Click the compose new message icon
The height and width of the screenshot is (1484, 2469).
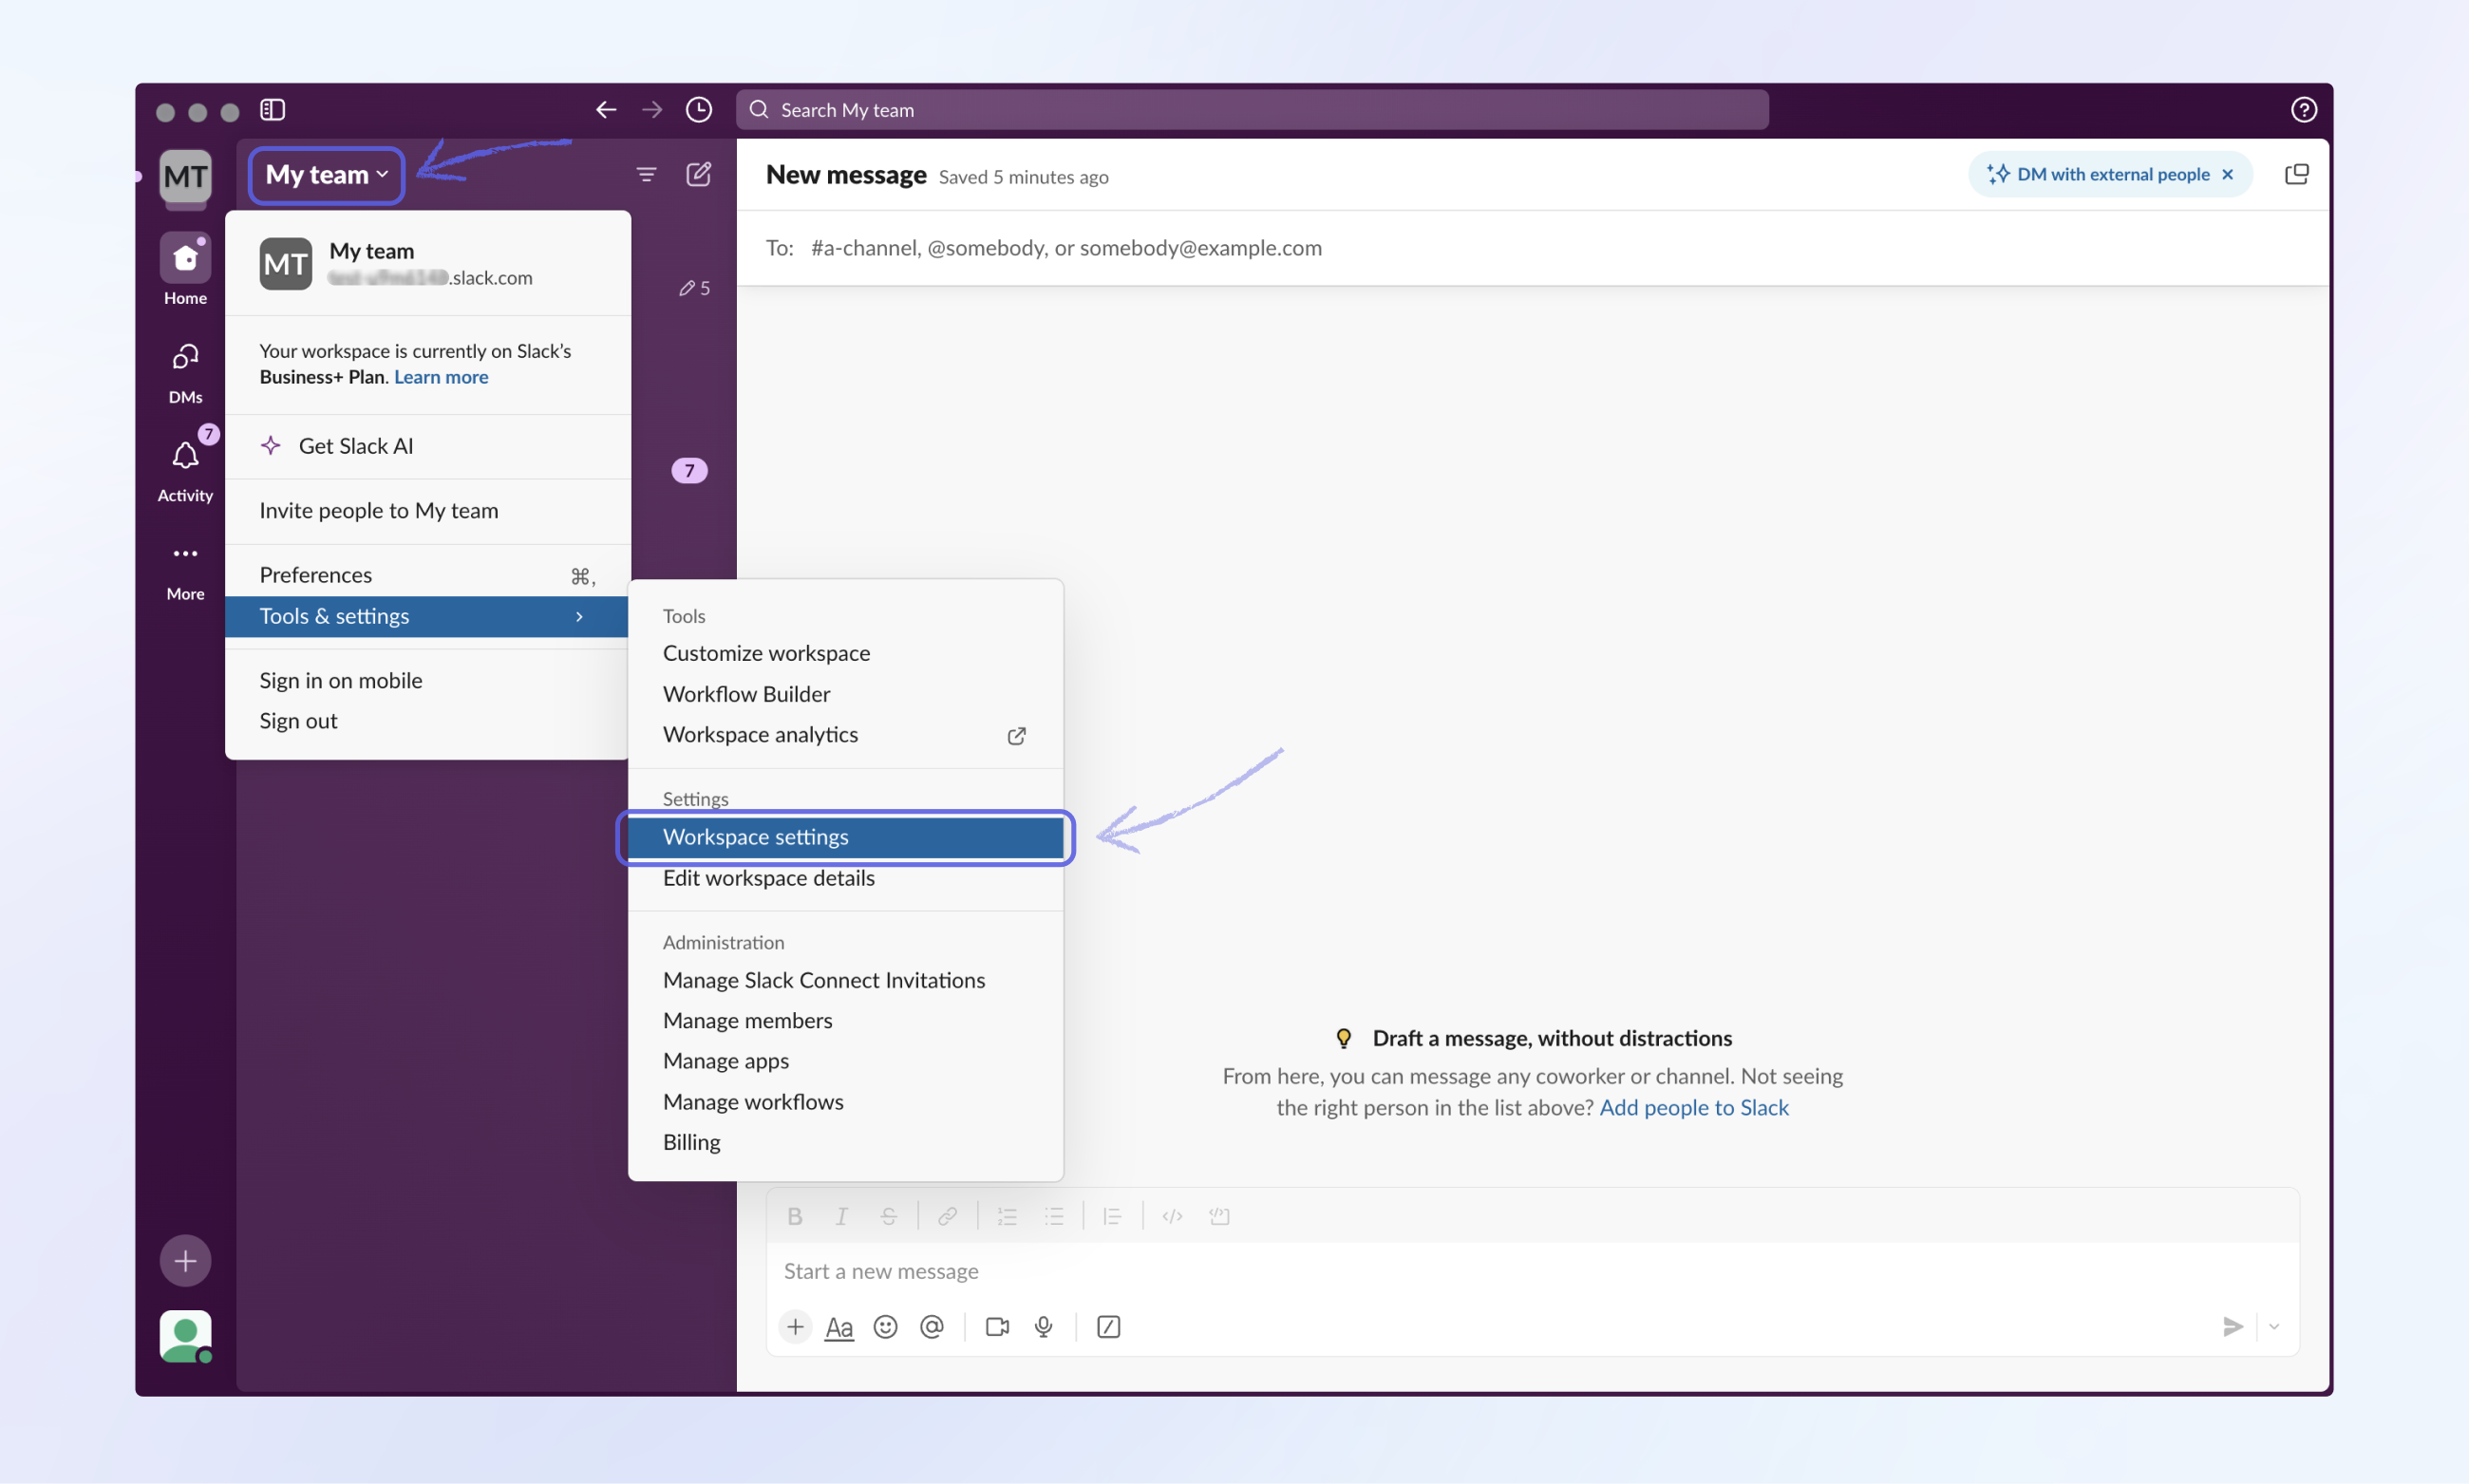pos(698,175)
